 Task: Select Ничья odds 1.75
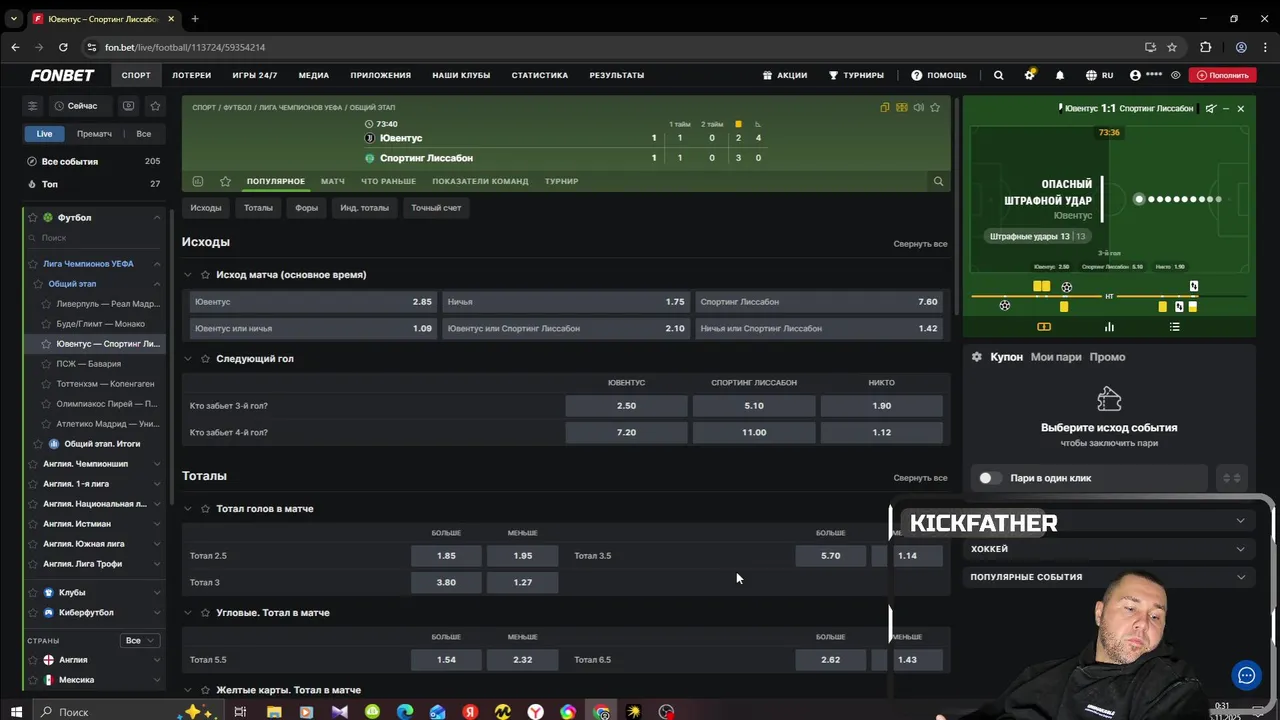click(566, 302)
